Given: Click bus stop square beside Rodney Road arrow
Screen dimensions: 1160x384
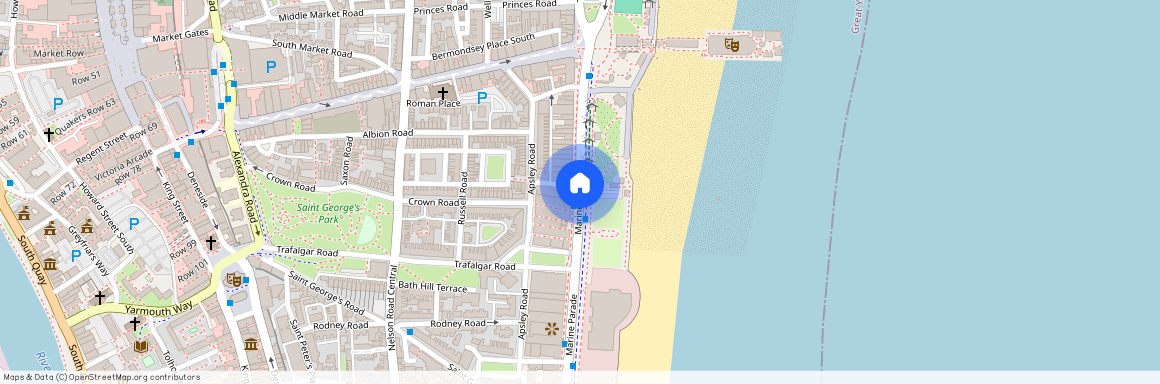Looking at the screenshot, I should (x=410, y=331).
